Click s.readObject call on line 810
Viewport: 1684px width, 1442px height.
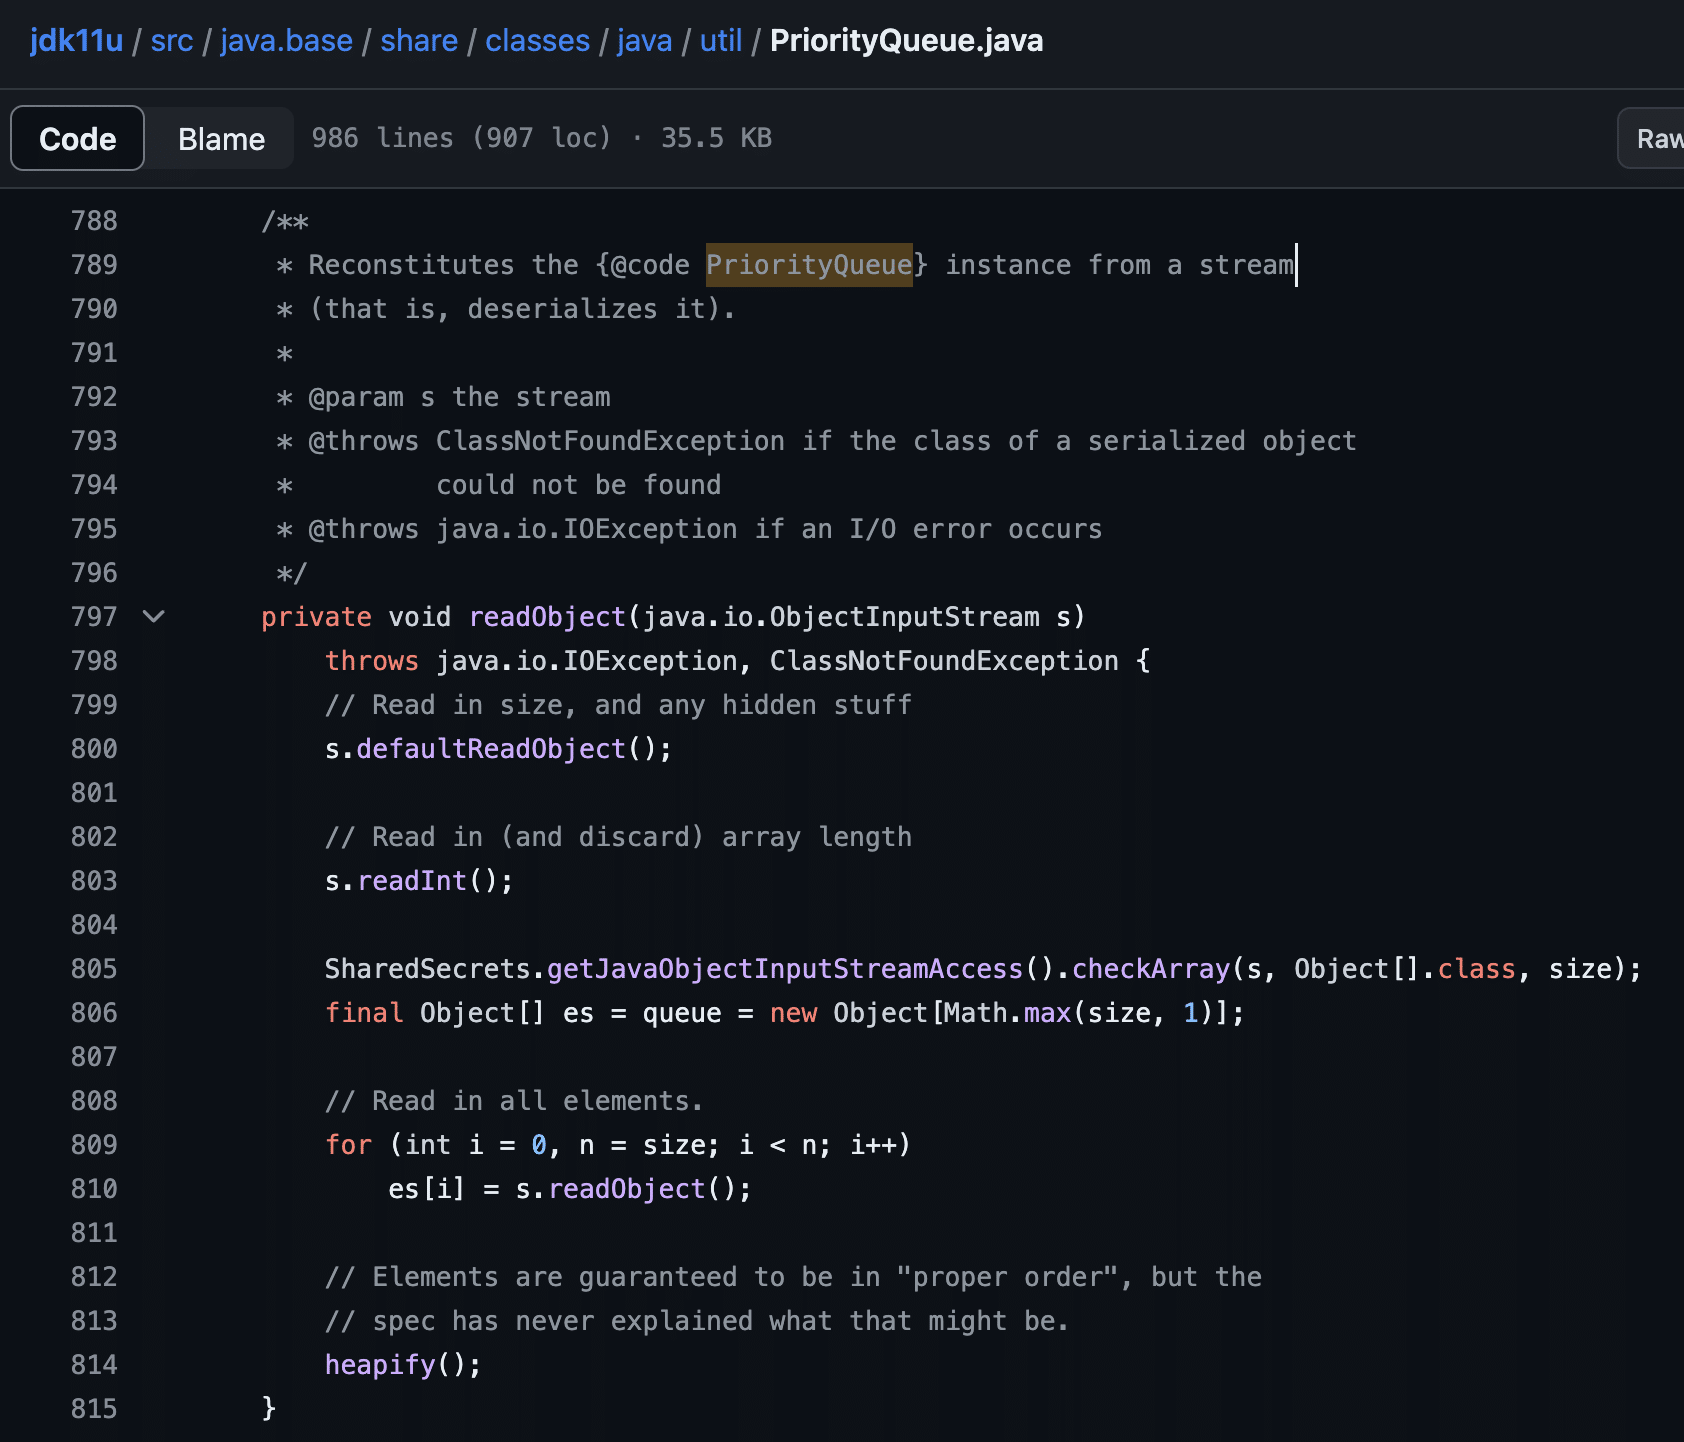[627, 1188]
